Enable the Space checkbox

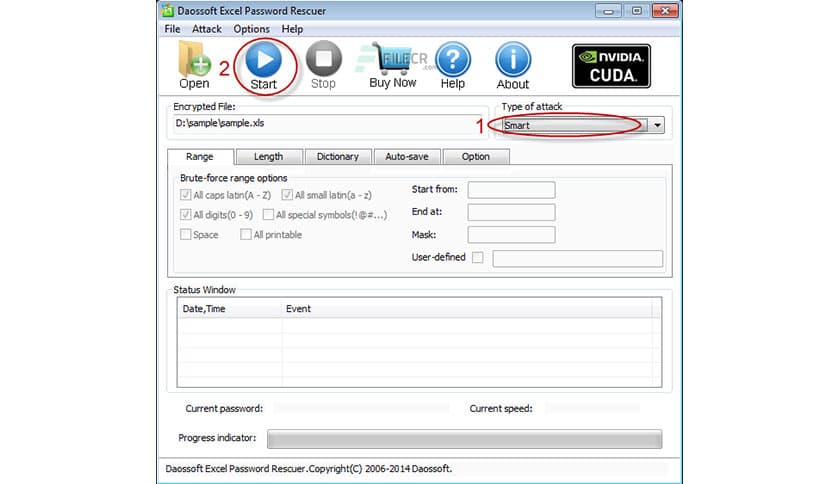(x=186, y=235)
